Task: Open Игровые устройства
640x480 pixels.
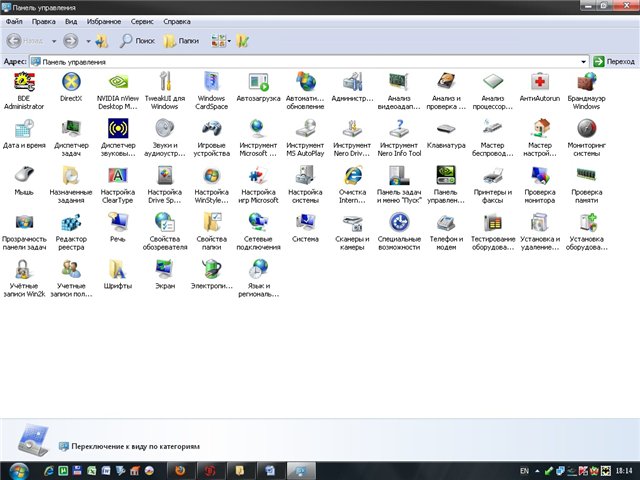Action: coord(211,138)
